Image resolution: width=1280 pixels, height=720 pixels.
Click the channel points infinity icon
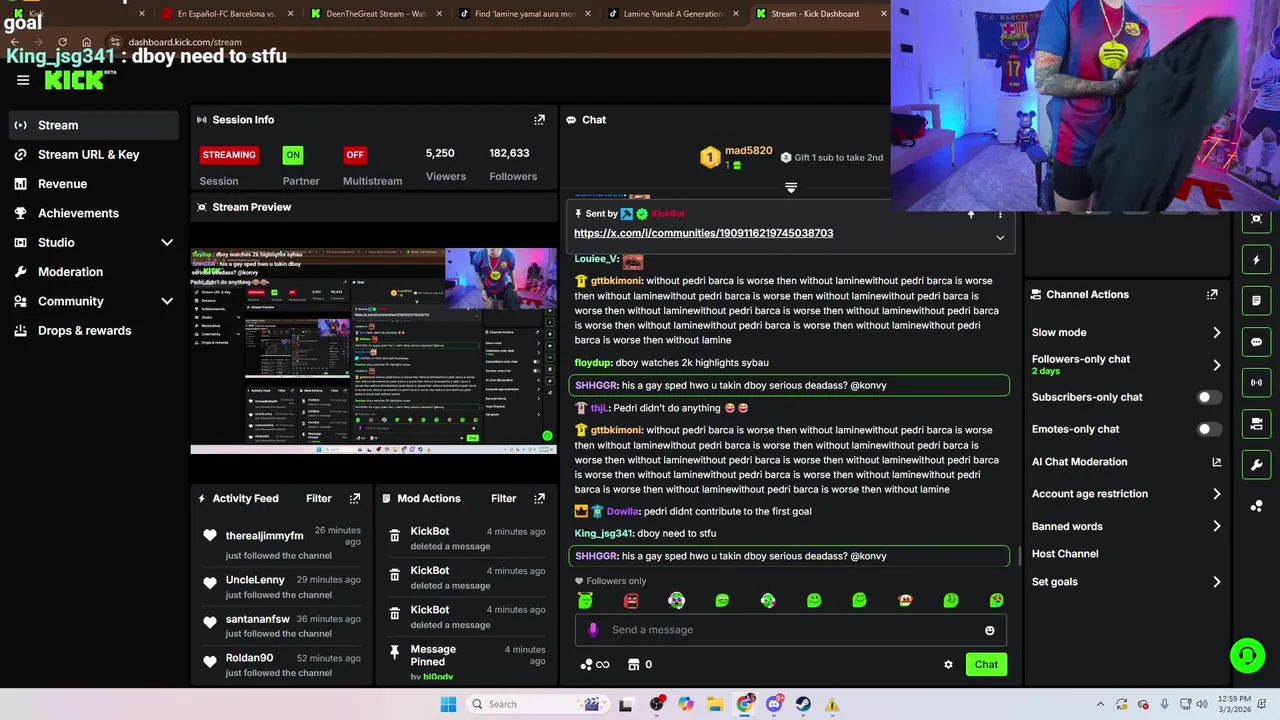tap(595, 664)
